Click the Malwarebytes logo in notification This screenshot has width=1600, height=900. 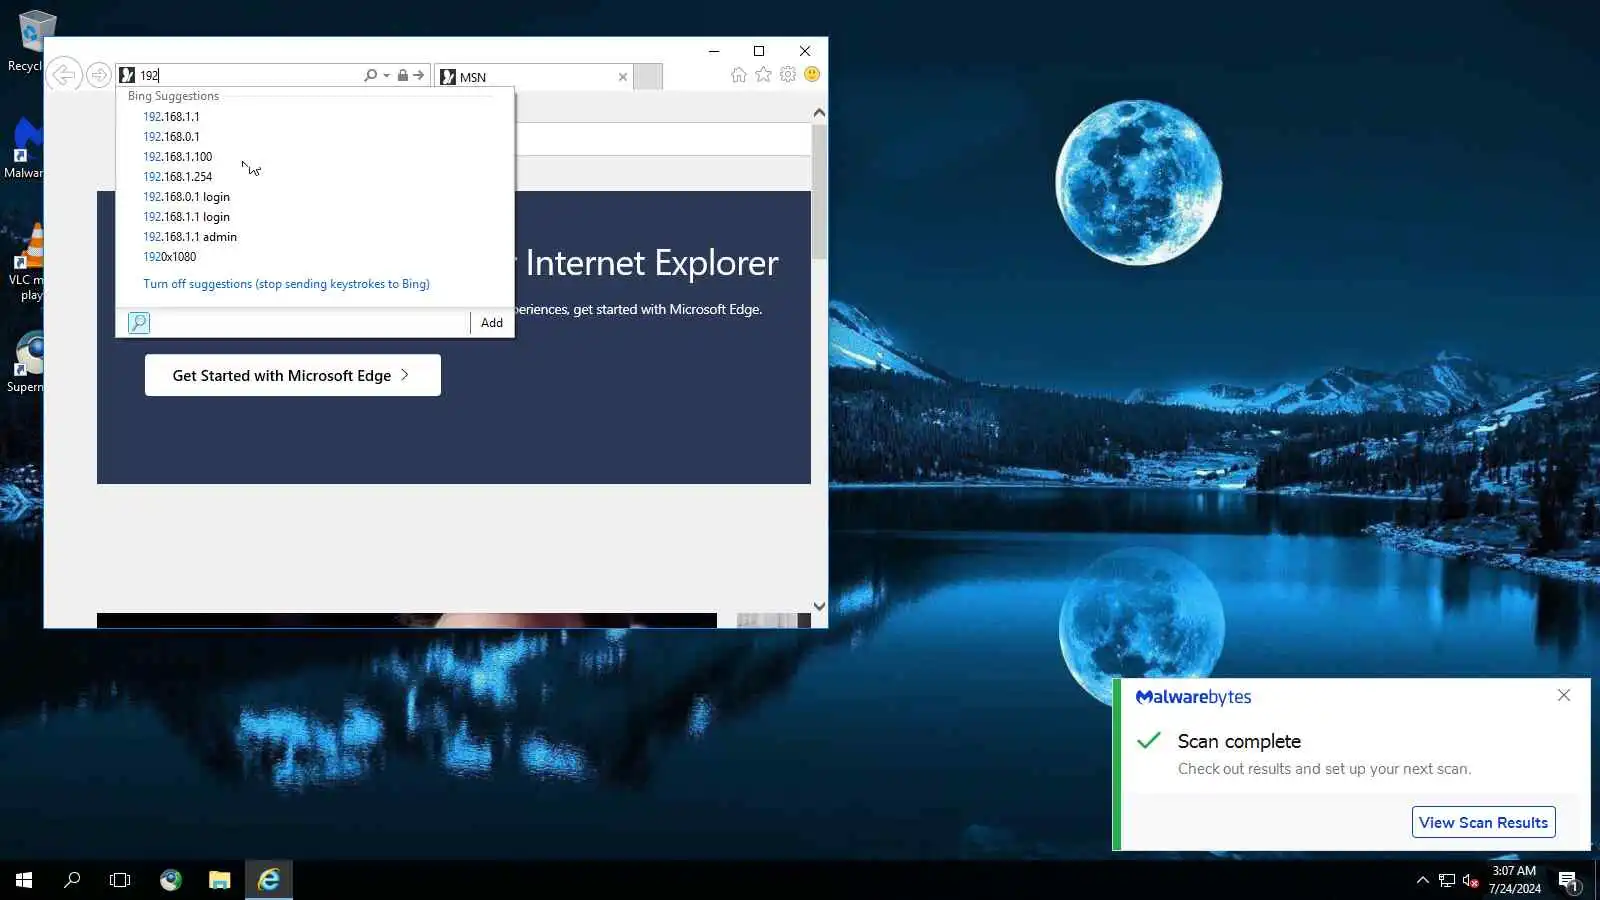tap(1193, 697)
